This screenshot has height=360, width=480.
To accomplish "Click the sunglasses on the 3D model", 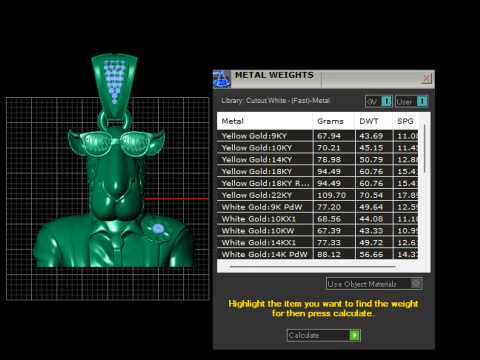I will 115,144.
